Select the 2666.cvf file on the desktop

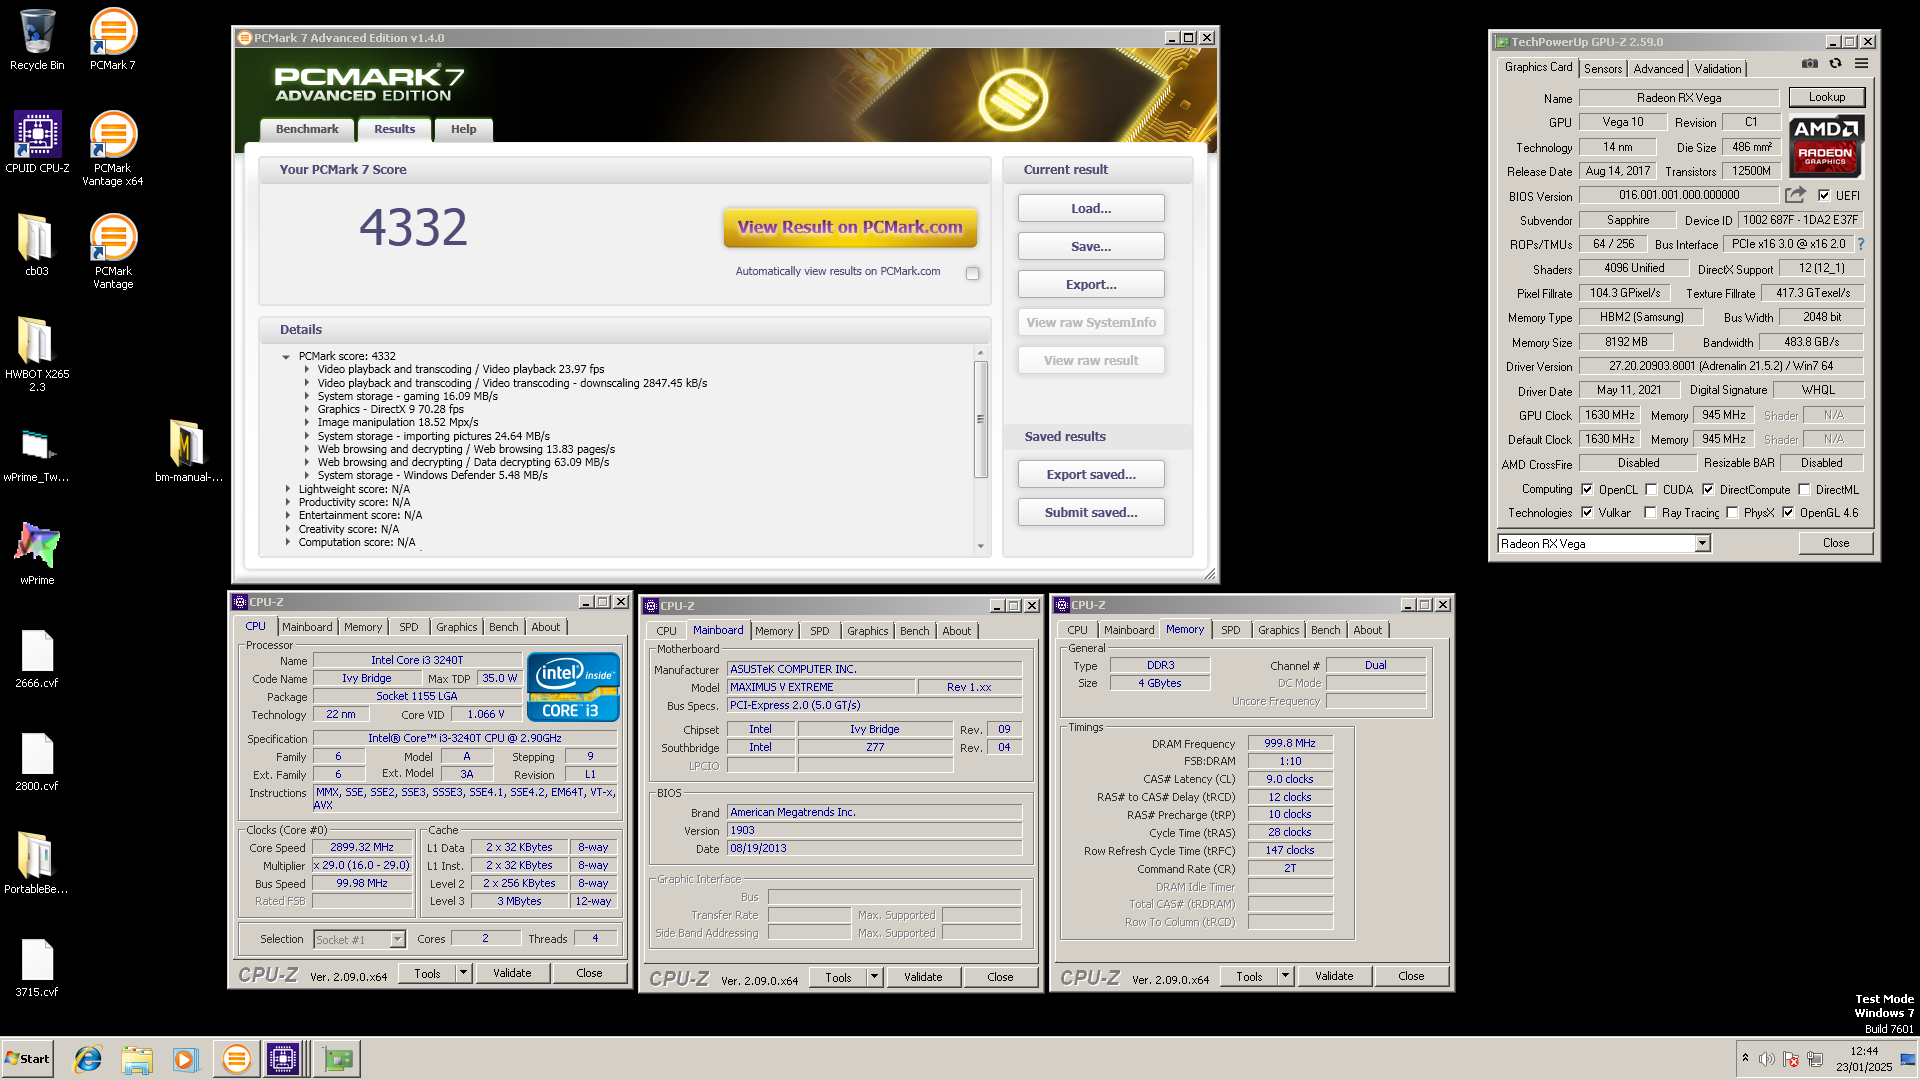37,658
